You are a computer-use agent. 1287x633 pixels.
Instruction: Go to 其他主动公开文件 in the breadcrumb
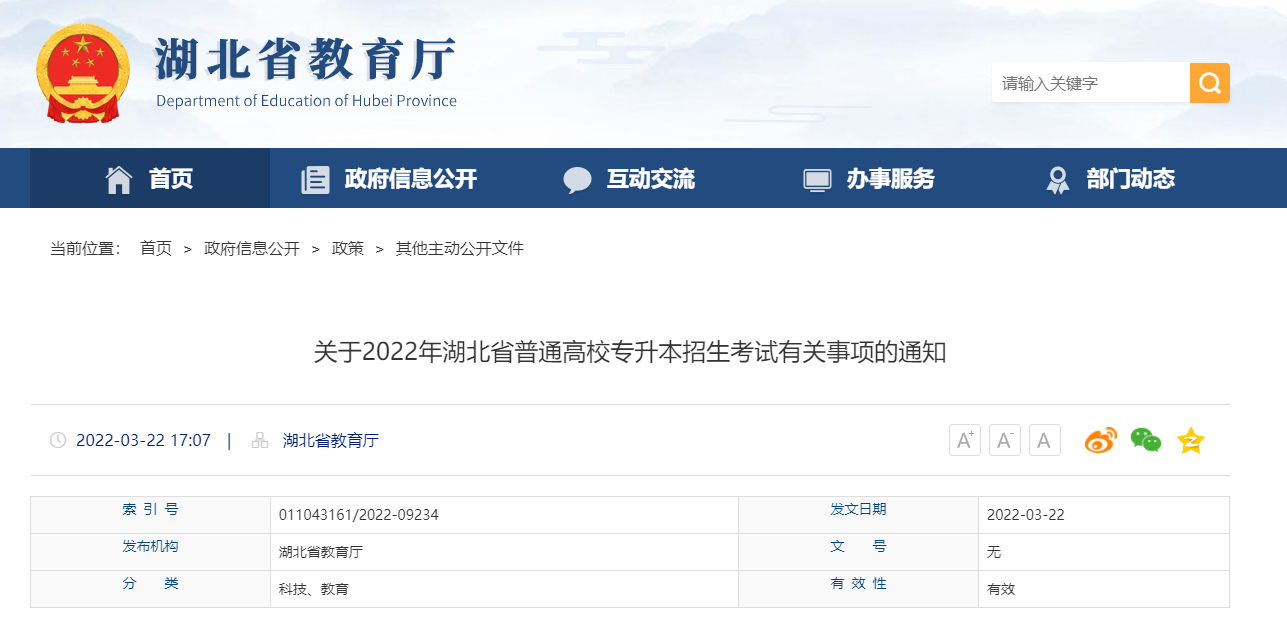(x=460, y=248)
